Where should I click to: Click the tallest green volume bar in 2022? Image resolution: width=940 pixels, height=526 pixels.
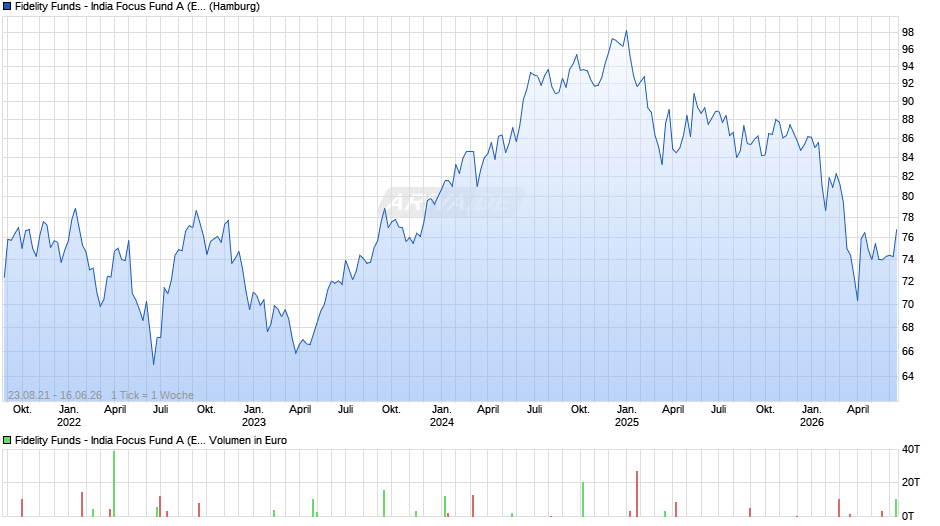(x=114, y=484)
